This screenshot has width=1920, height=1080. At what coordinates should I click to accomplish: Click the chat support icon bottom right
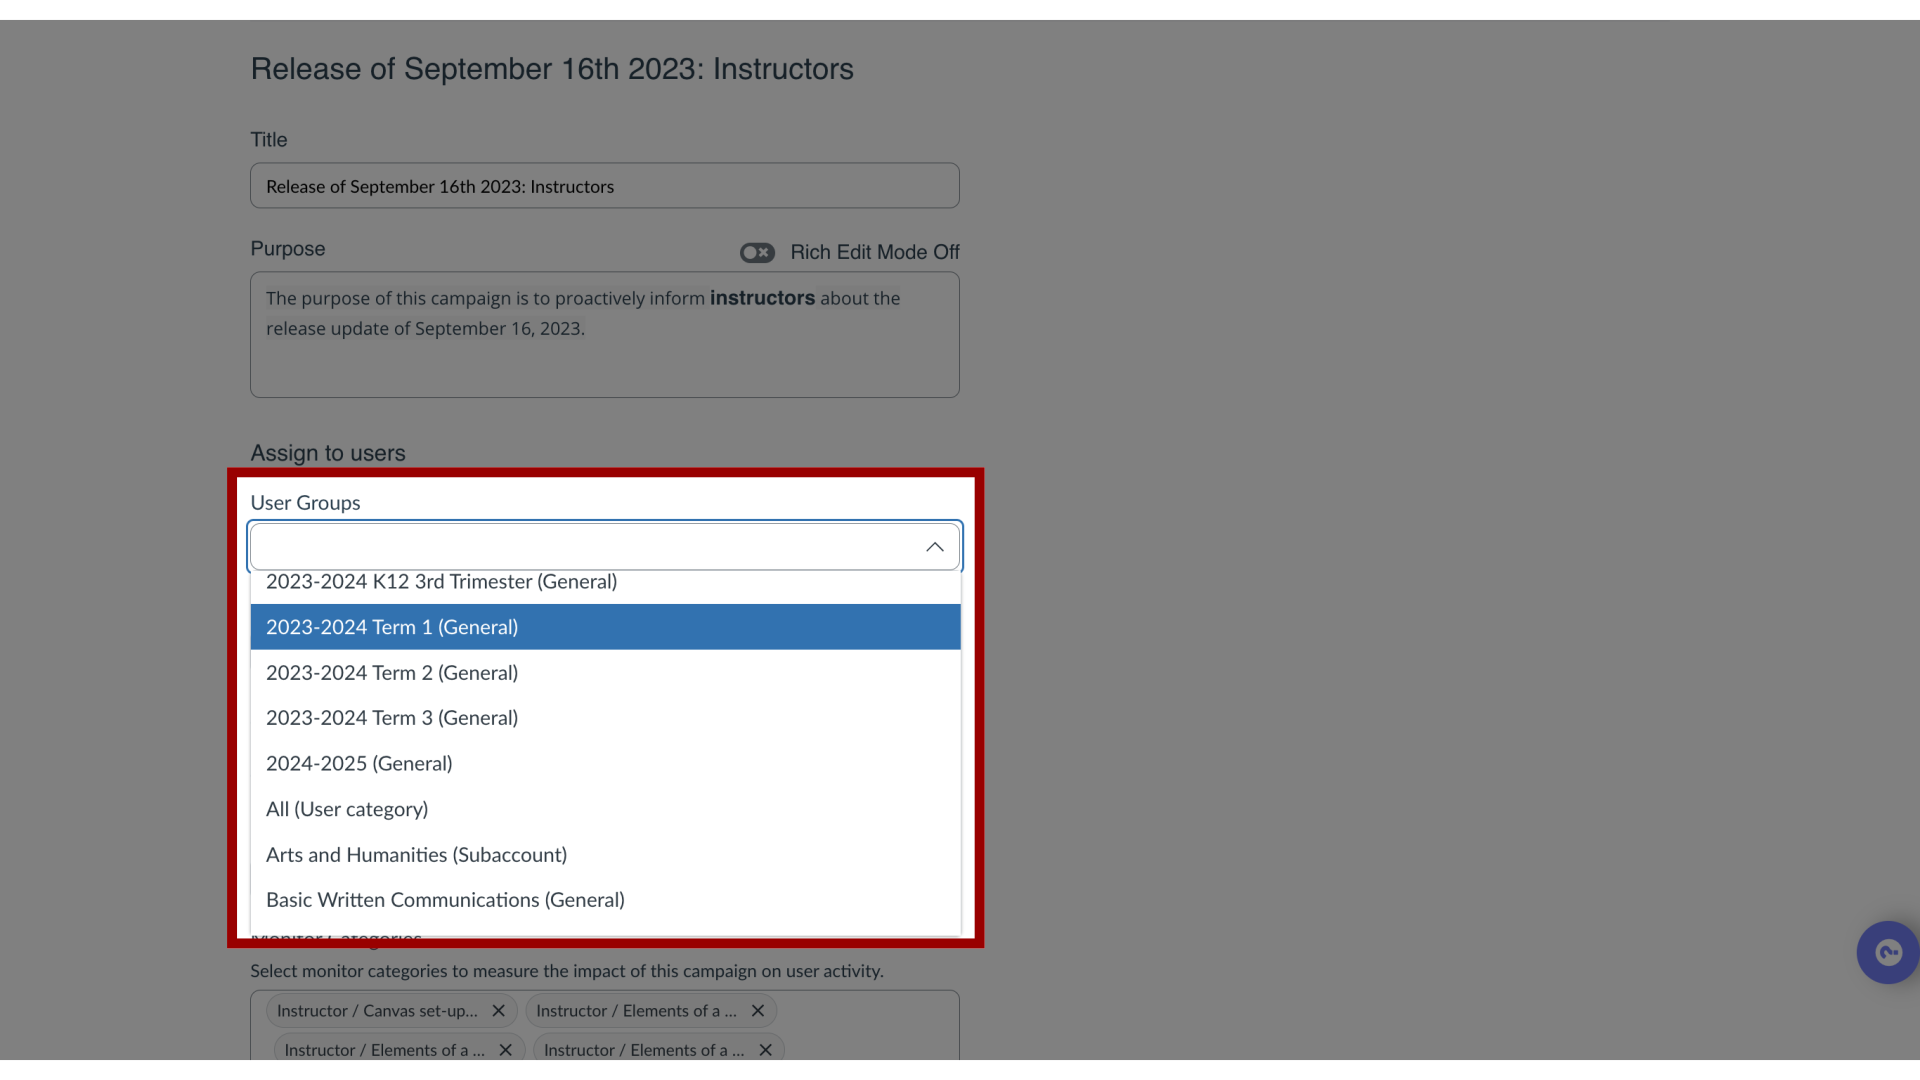[1888, 953]
